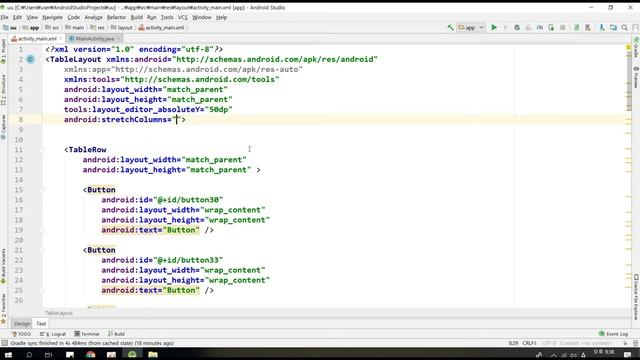This screenshot has width=640, height=360.
Task: Open the VCS menu
Action: pyautogui.click(x=182, y=18)
